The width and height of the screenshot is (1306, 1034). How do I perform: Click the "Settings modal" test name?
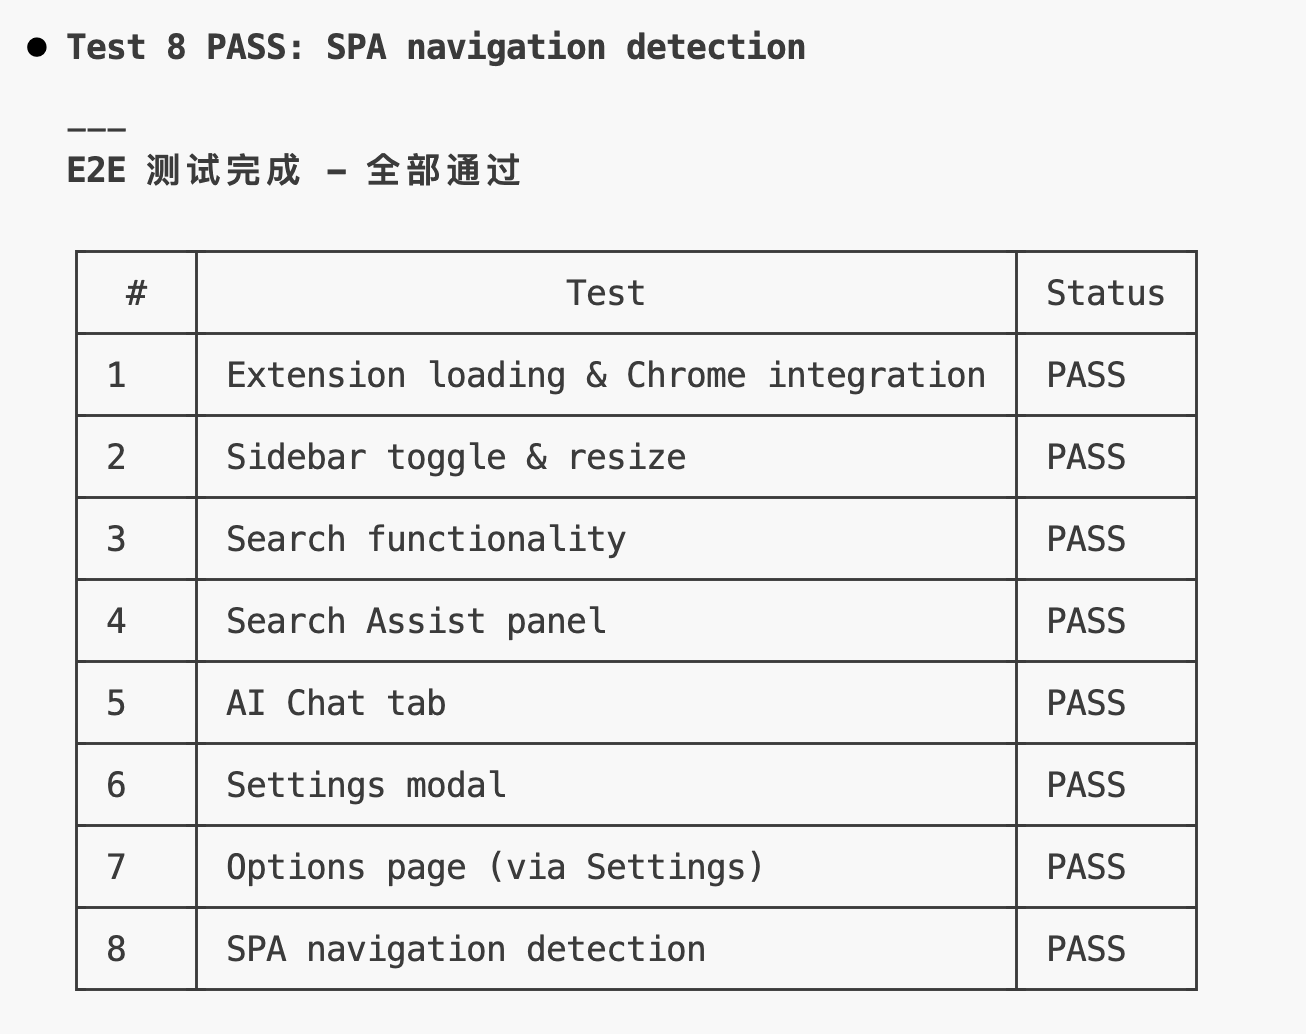[x=366, y=785]
